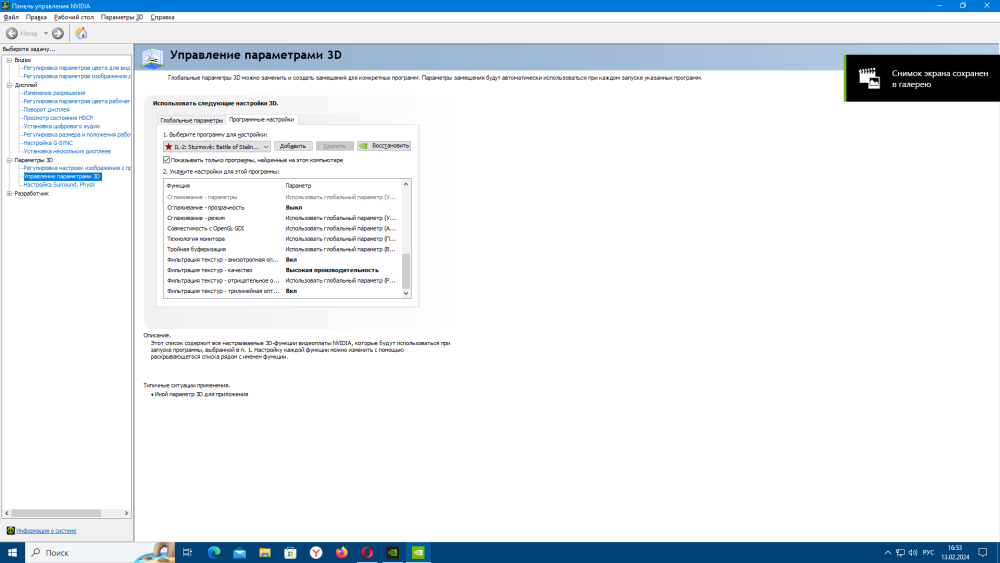Open the Back history dropdown arrow

pos(46,33)
